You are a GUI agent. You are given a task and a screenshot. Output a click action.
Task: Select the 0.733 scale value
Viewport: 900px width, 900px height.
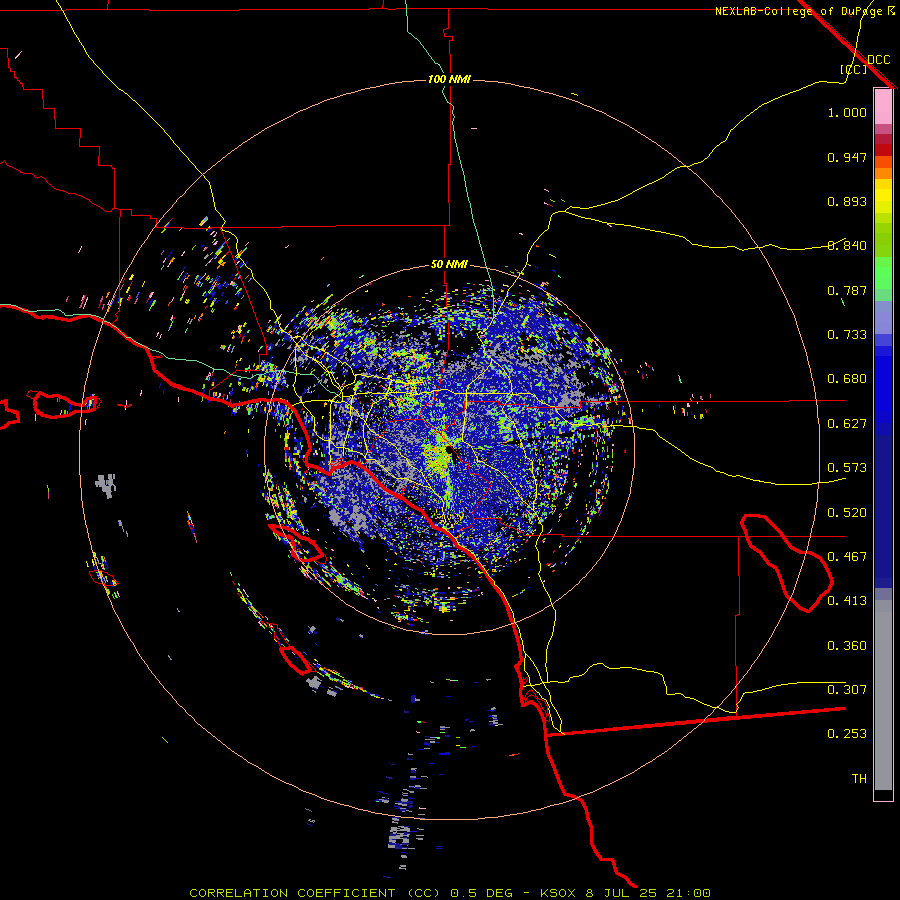point(847,335)
